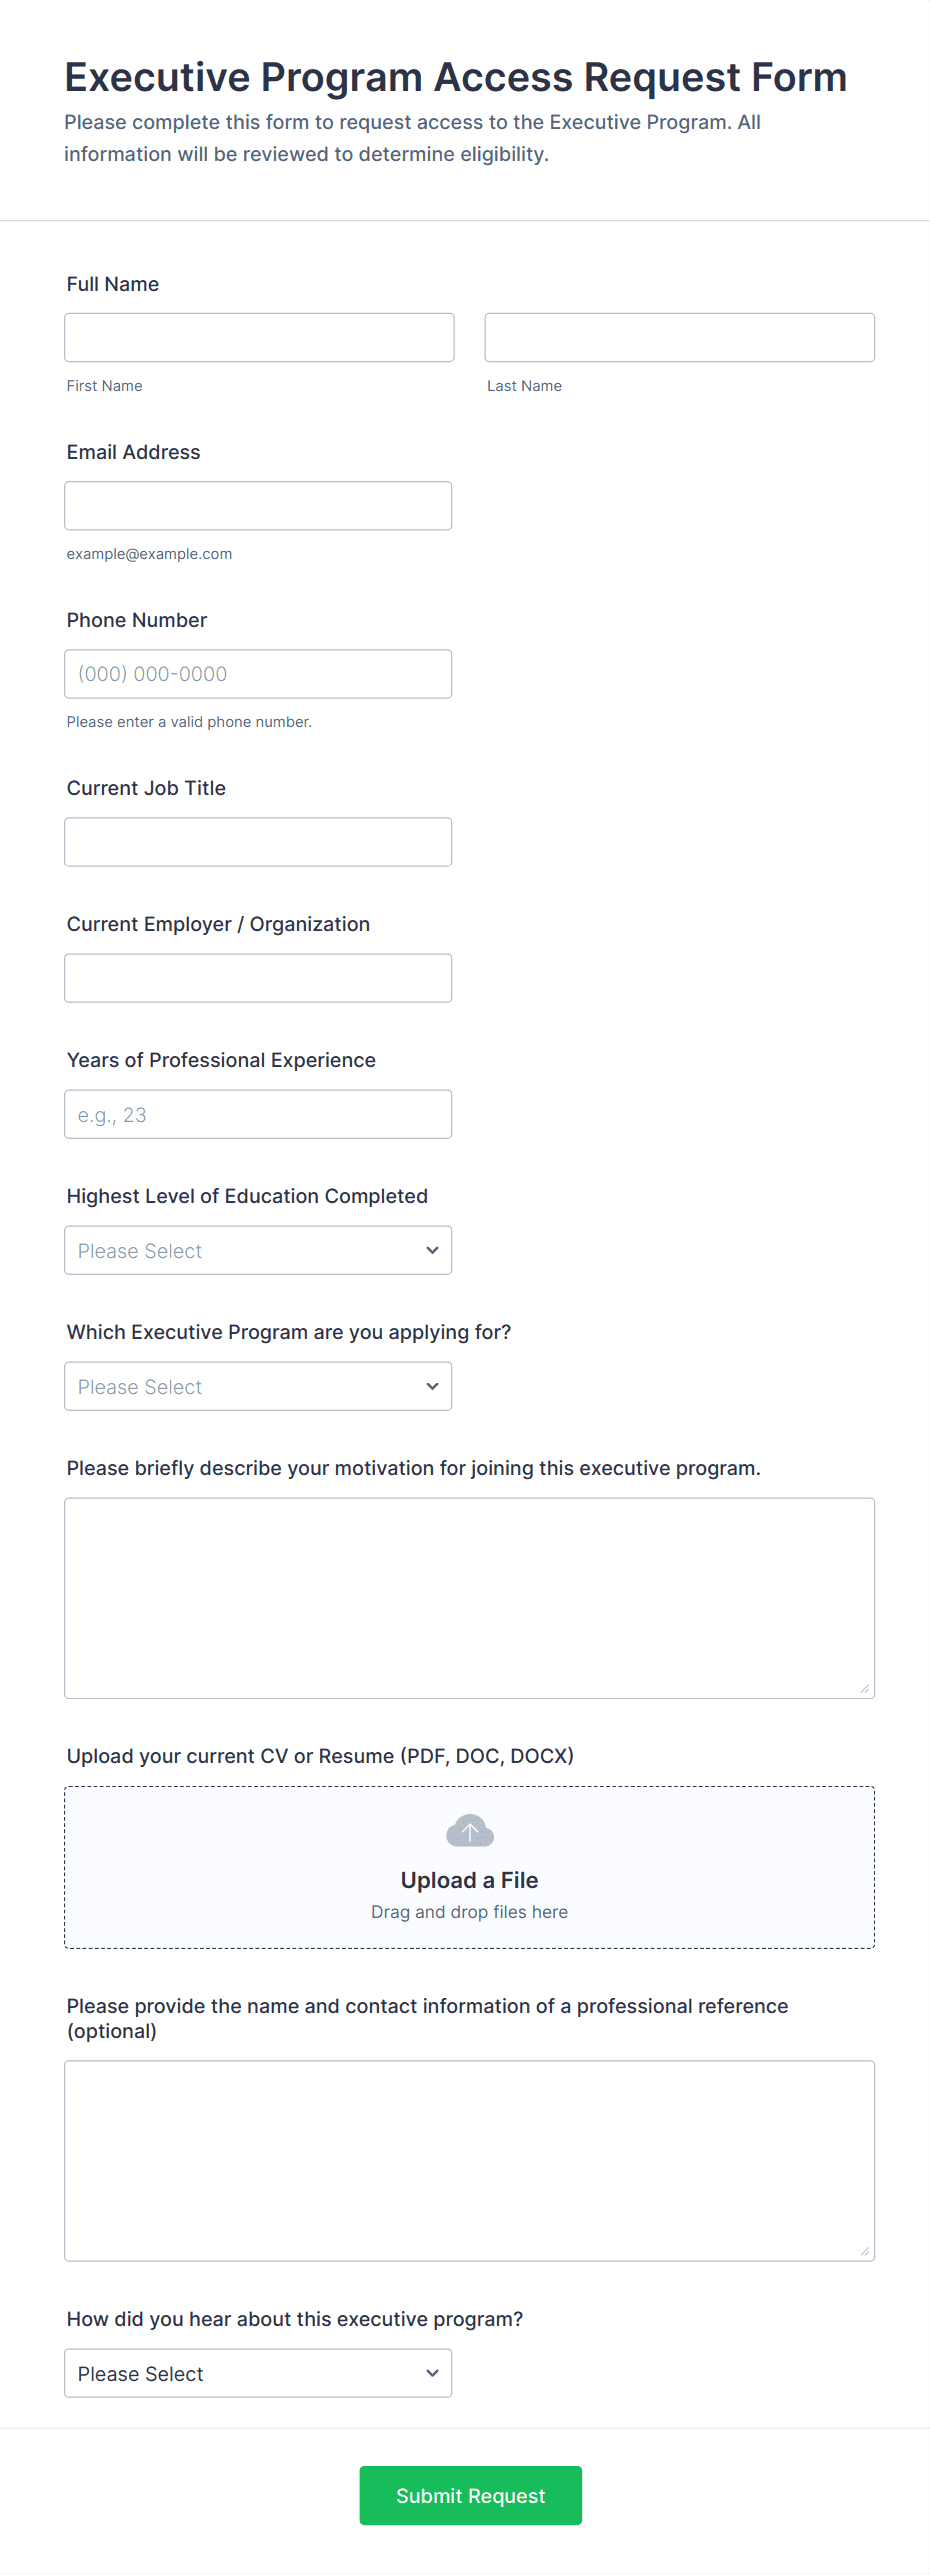Click 'Upload a File' text
Screen dimensions: 930x2575
tap(469, 1880)
